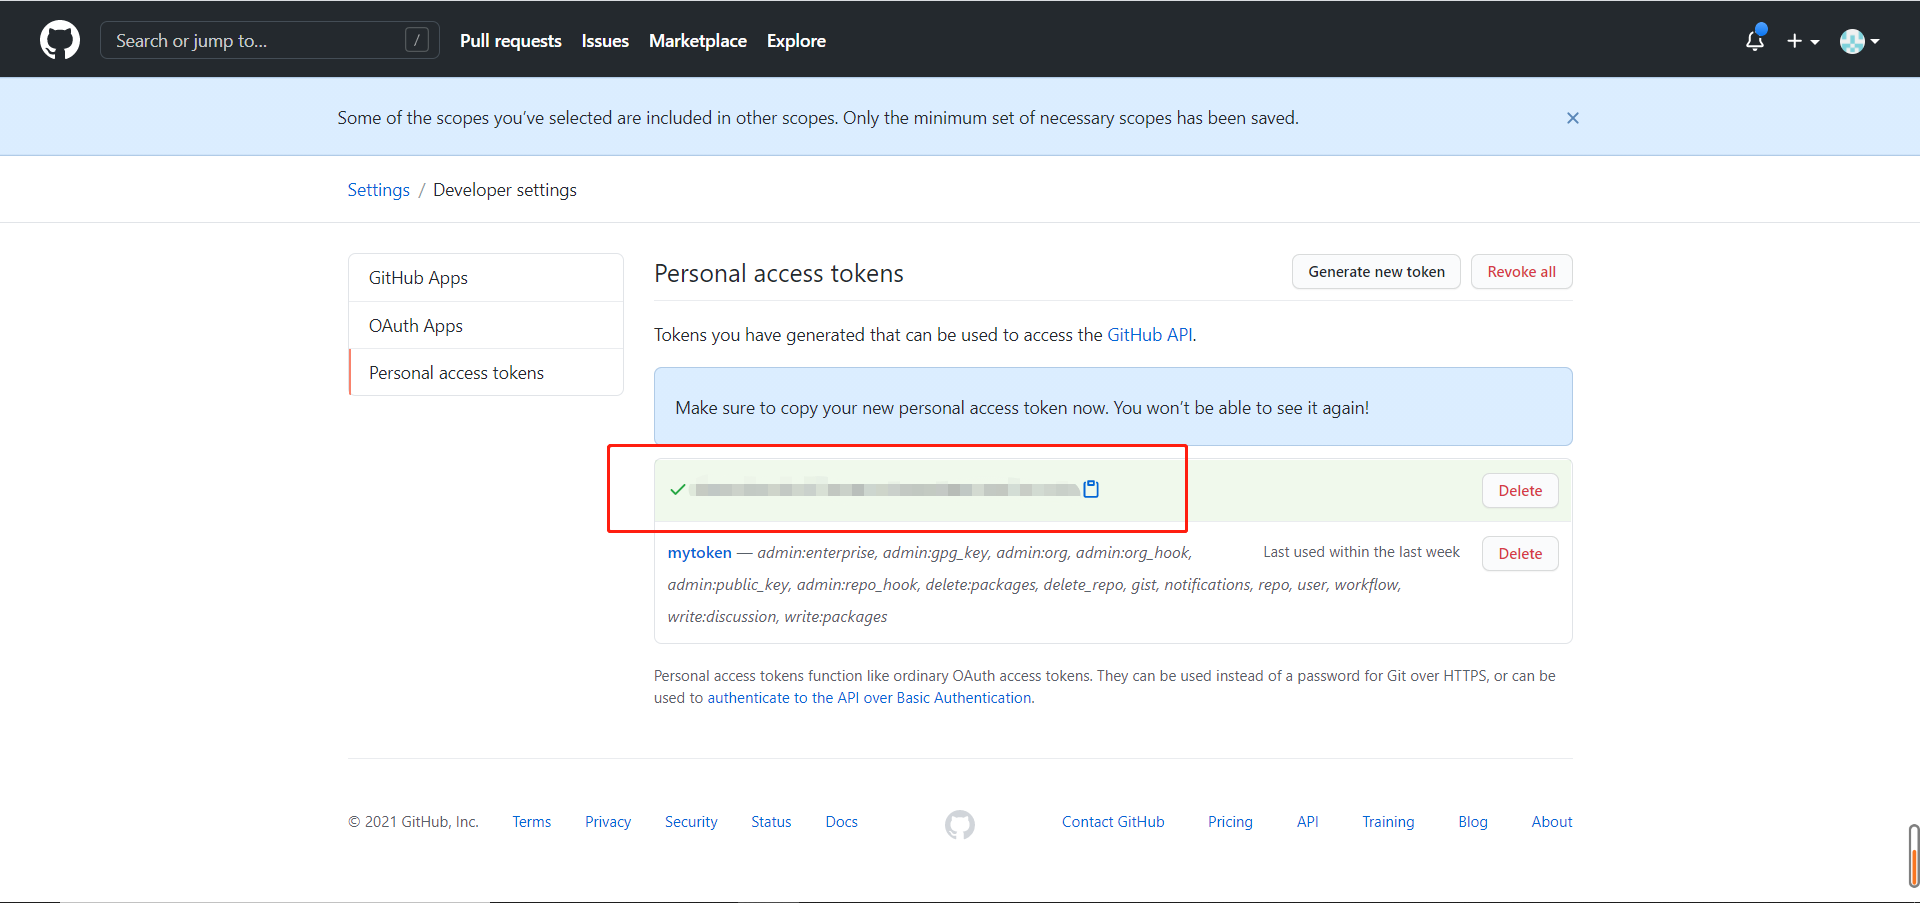Viewport: 1920px width, 903px height.
Task: Open Security in footer
Action: pyautogui.click(x=691, y=822)
